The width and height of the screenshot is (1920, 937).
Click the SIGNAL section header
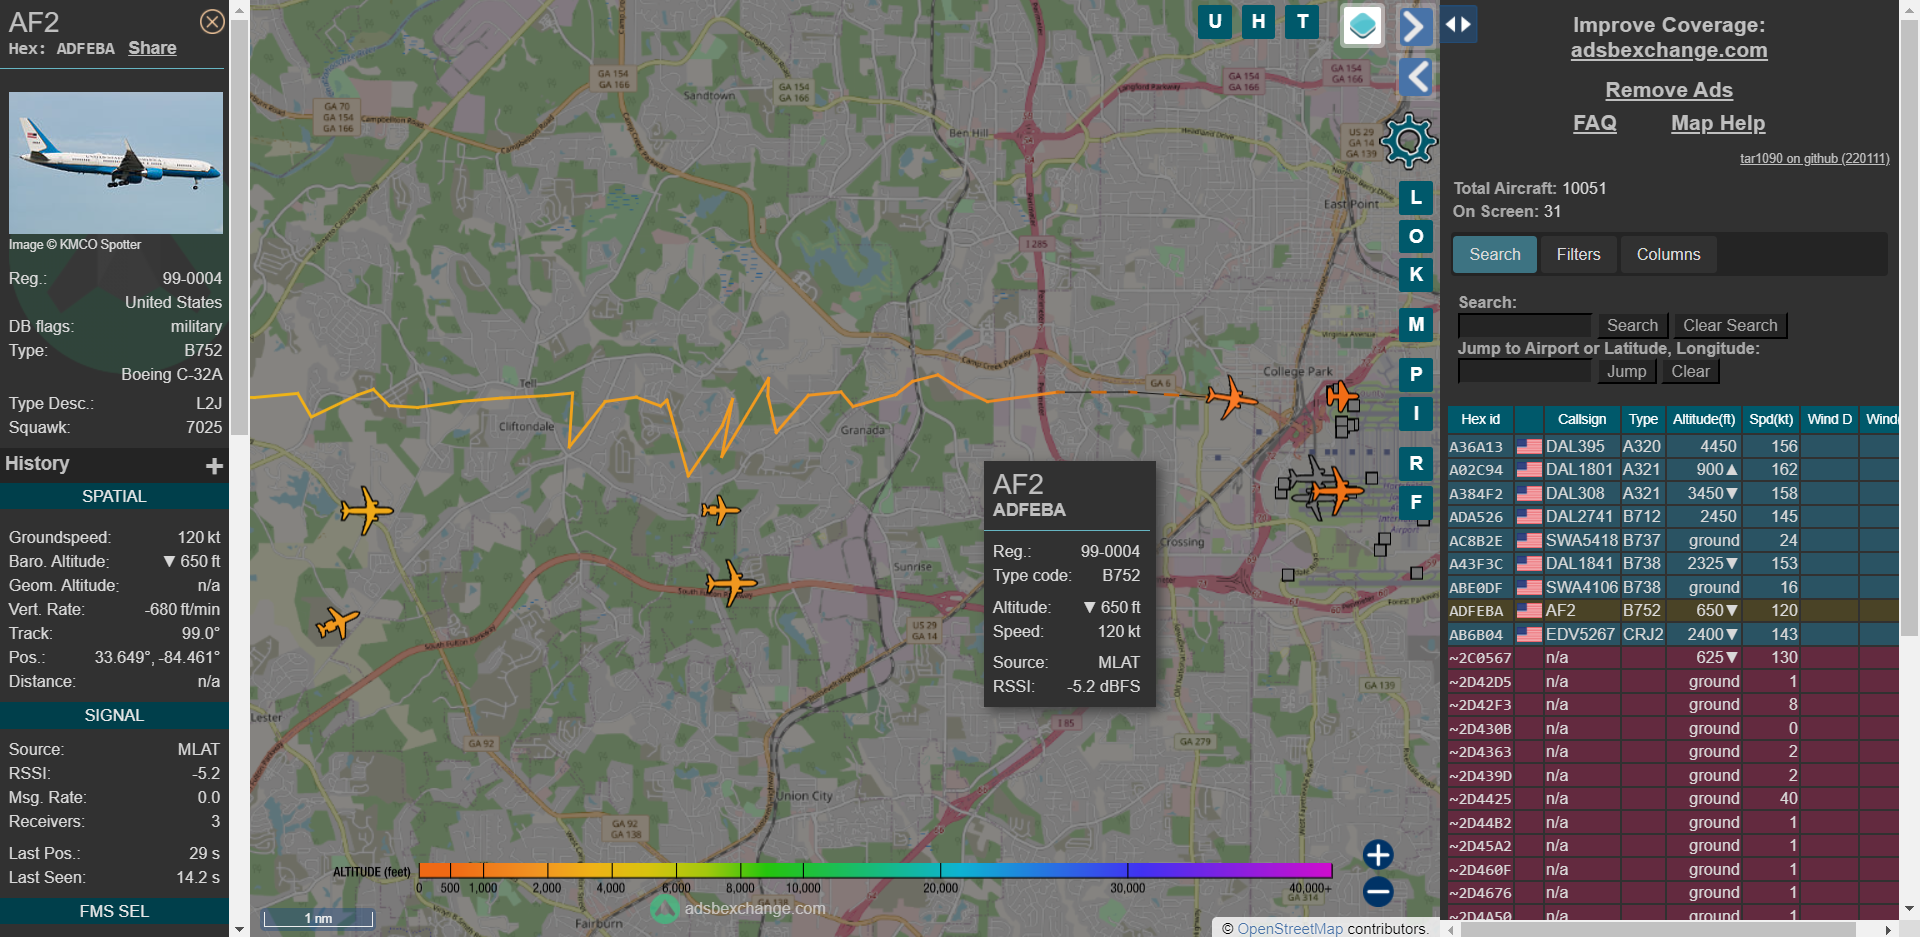(x=114, y=715)
